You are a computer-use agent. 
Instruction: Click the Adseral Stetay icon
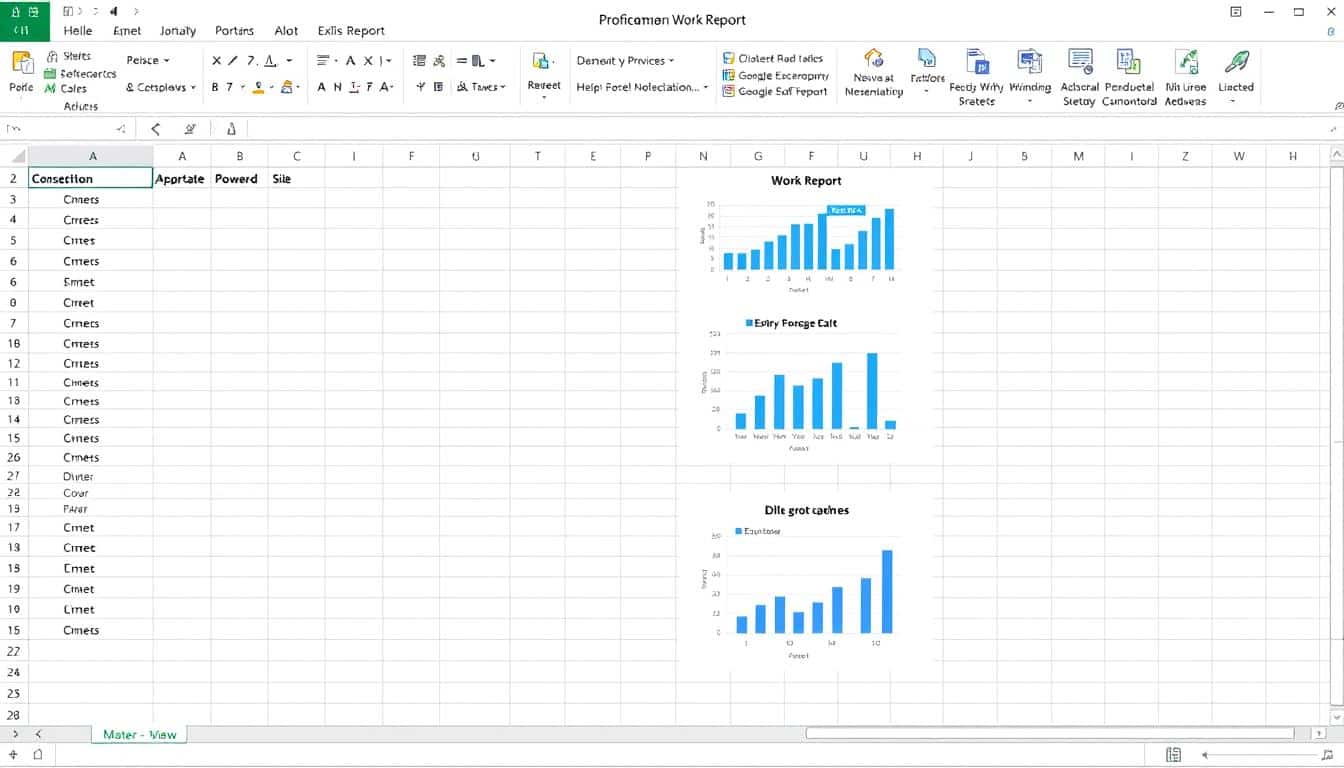1079,61
